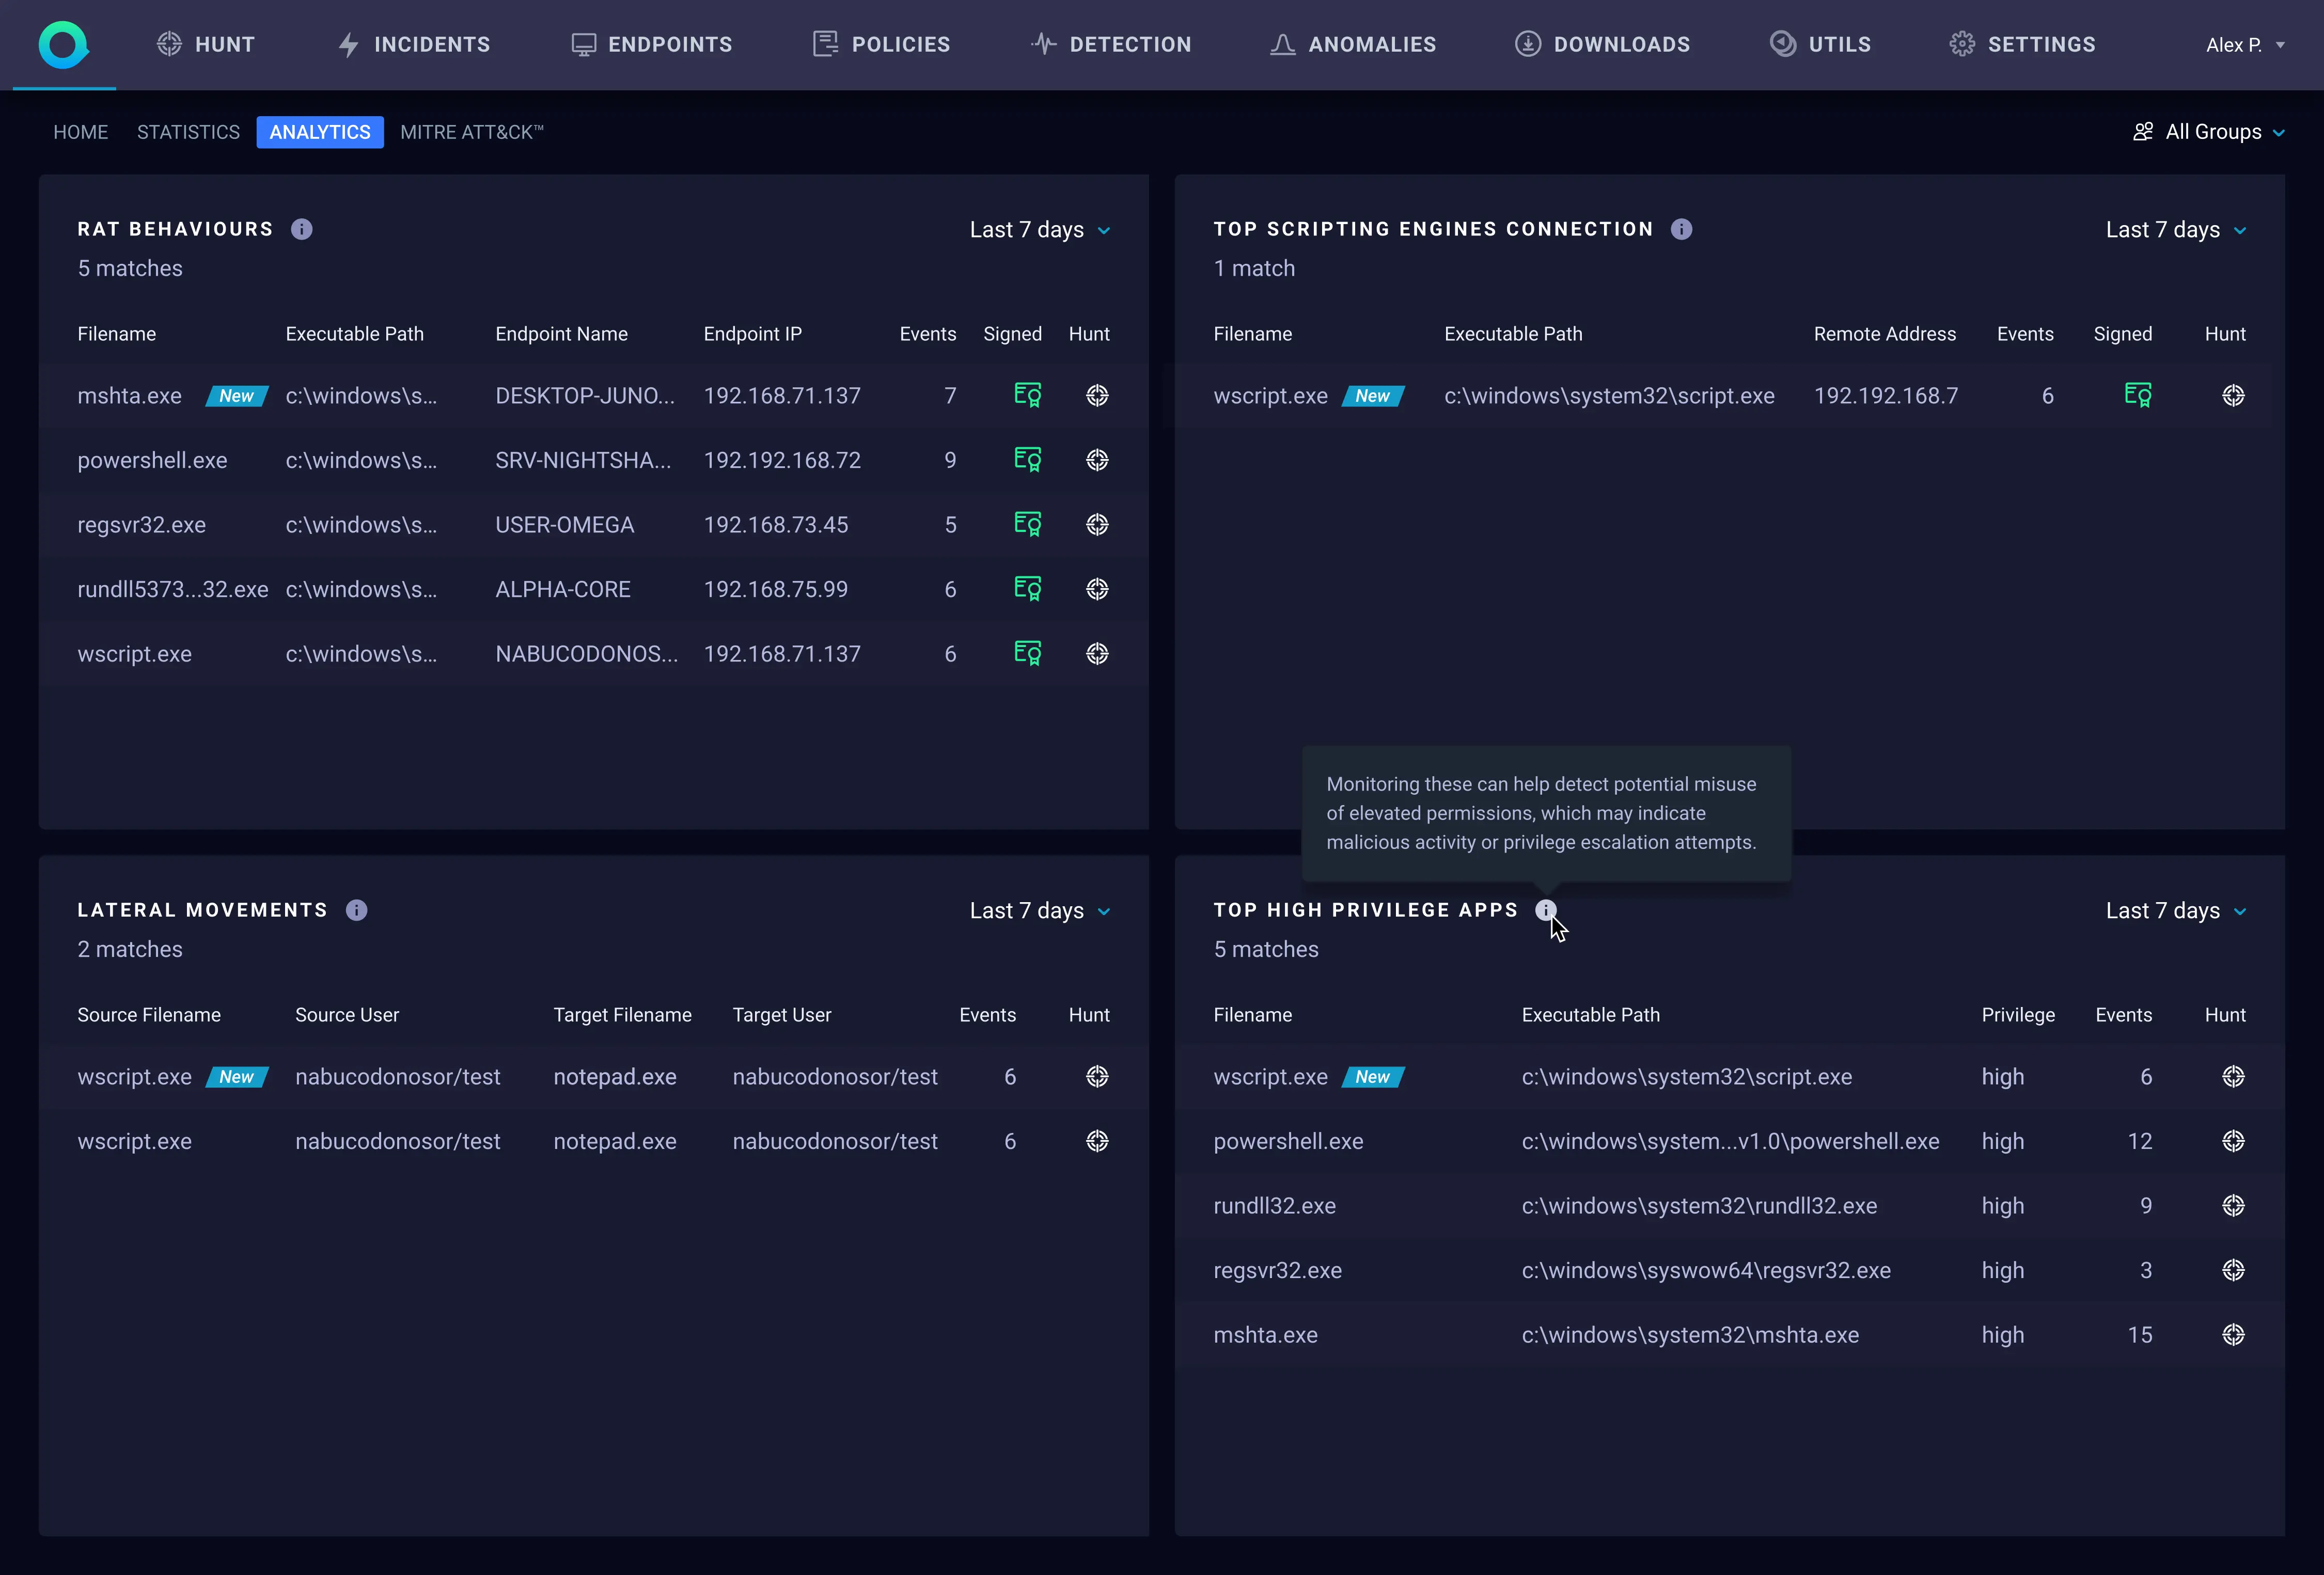Viewport: 2324px width, 1575px height.
Task: Click the app logo in top-left corner
Action: [x=64, y=45]
